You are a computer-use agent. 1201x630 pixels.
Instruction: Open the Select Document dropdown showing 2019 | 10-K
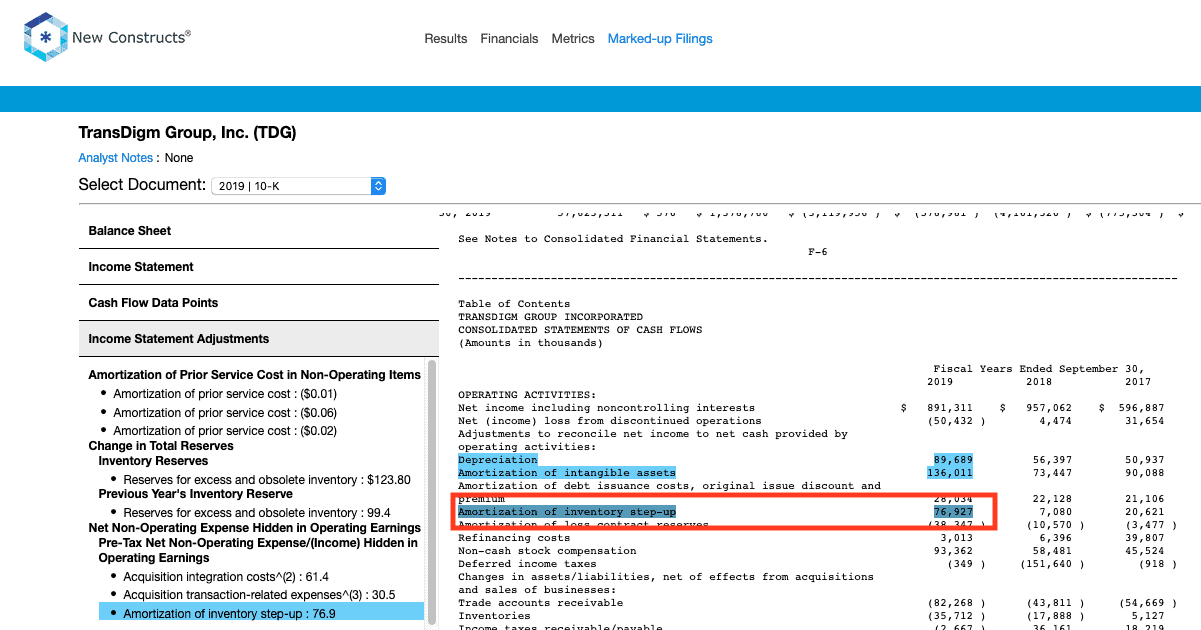pyautogui.click(x=298, y=186)
